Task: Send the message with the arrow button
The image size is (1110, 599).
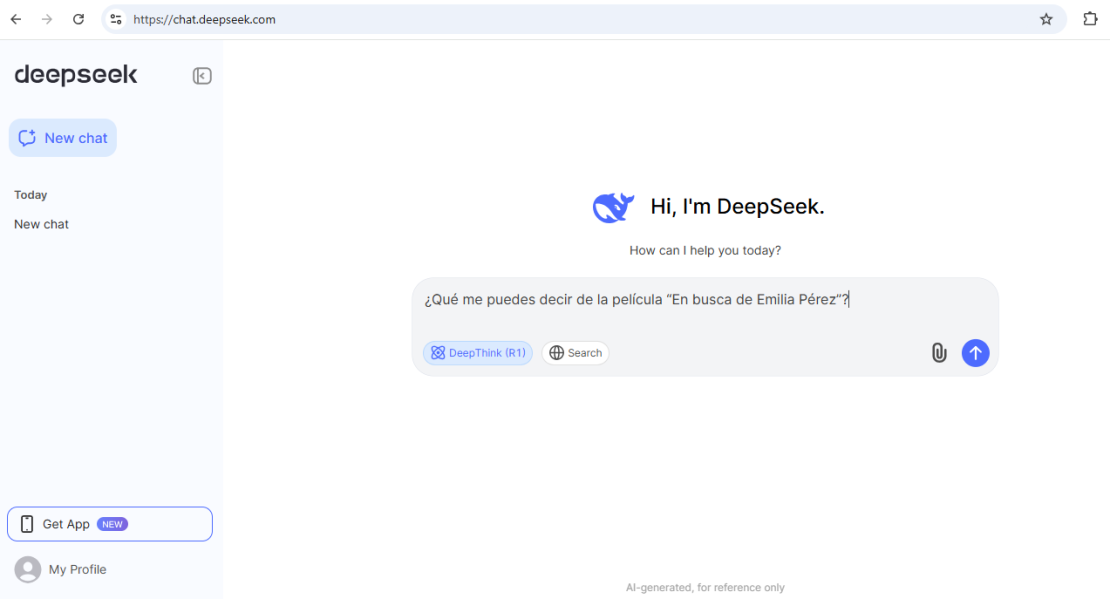Action: 975,353
